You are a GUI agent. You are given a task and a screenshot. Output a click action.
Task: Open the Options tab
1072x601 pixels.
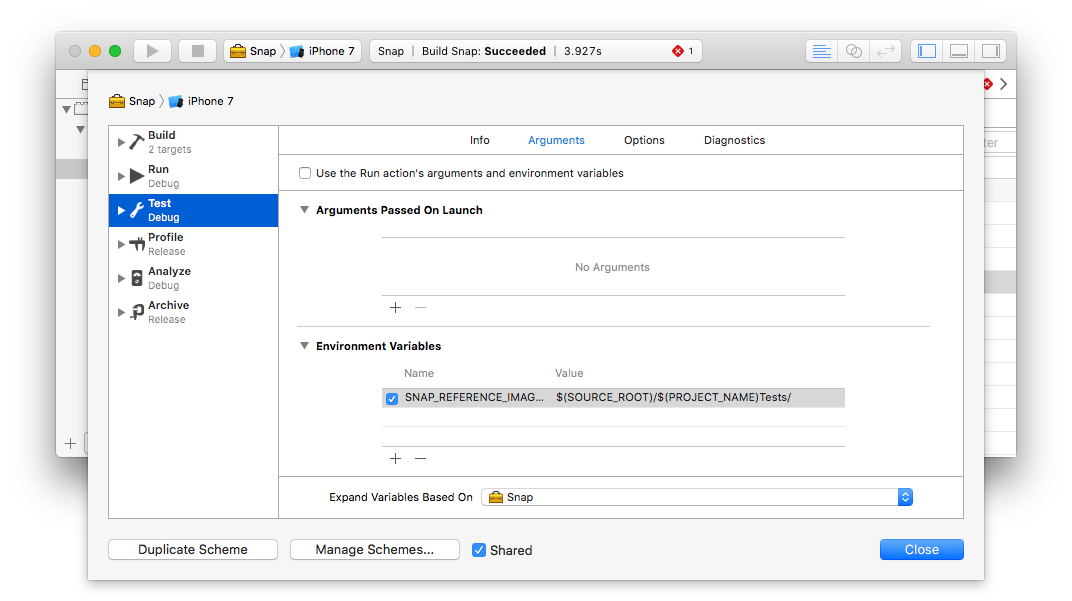pos(643,140)
